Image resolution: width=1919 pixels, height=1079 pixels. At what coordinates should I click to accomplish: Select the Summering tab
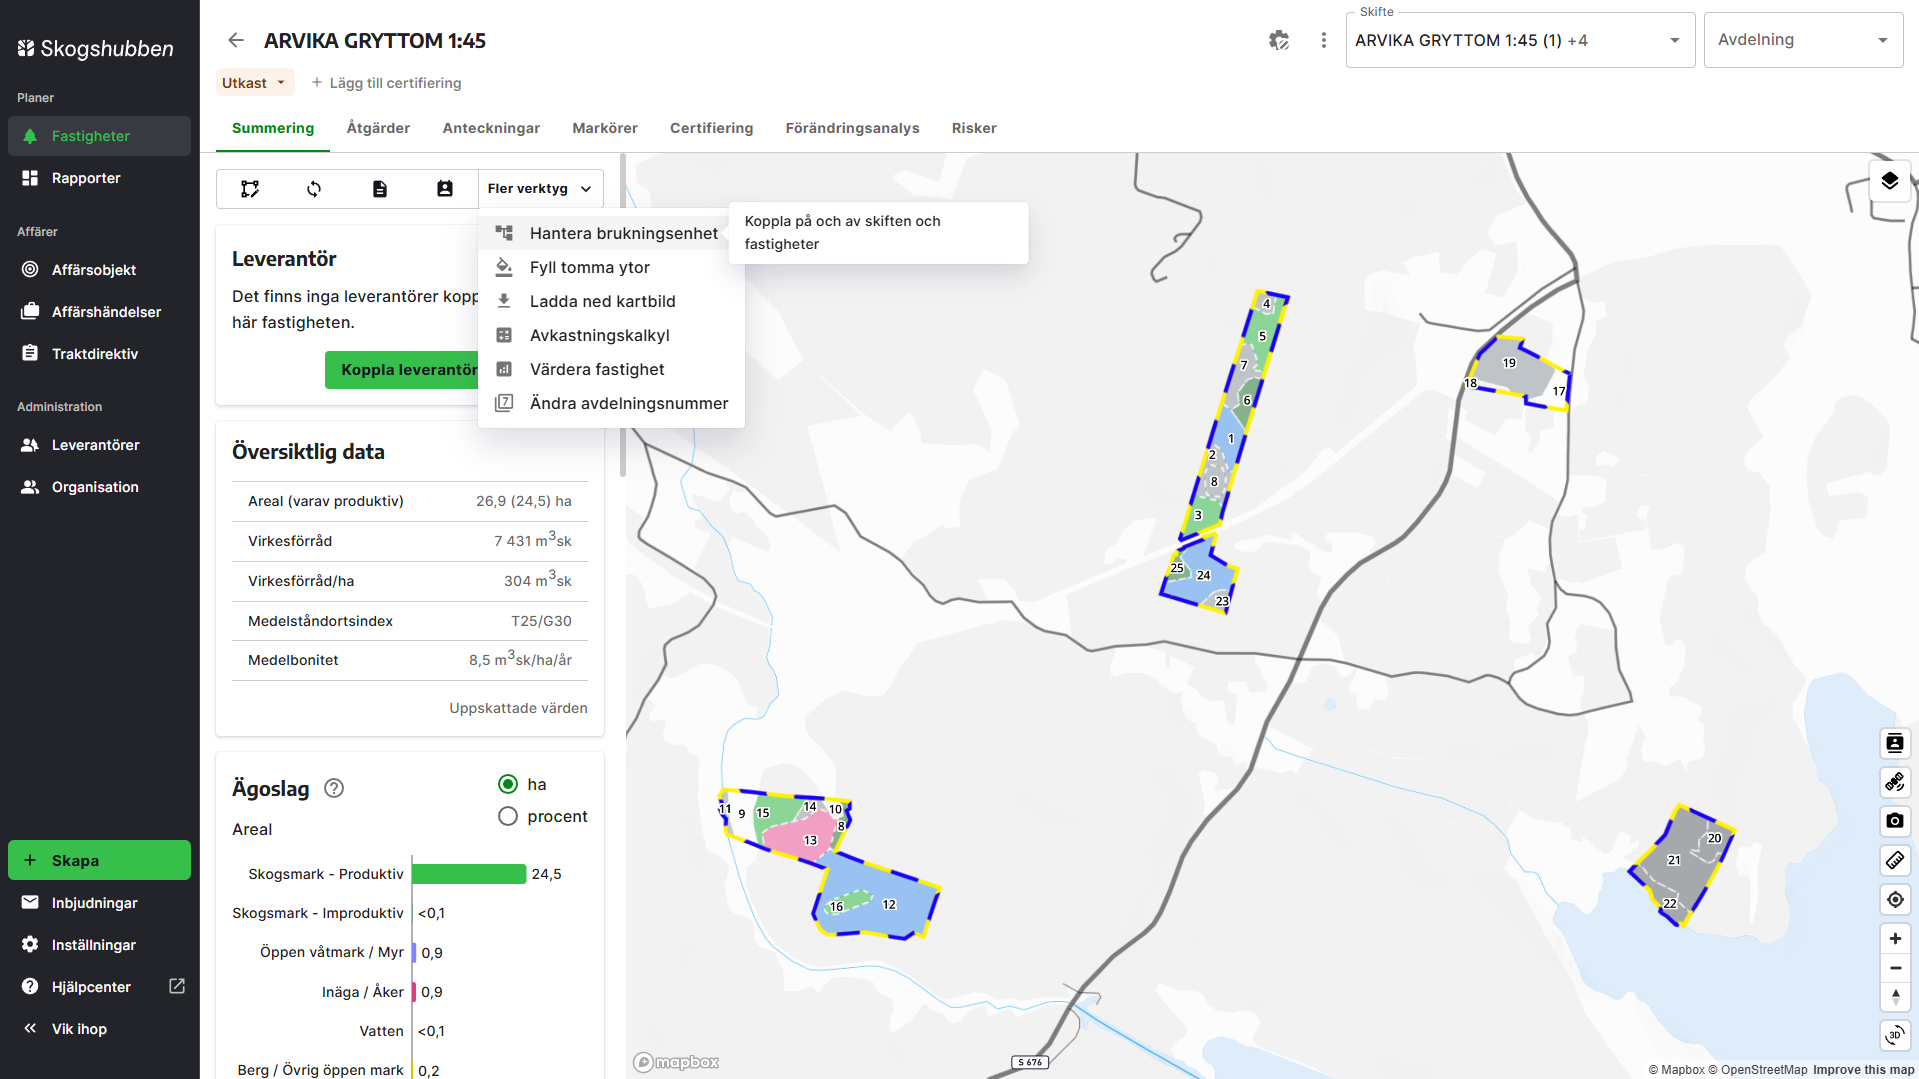(x=273, y=128)
